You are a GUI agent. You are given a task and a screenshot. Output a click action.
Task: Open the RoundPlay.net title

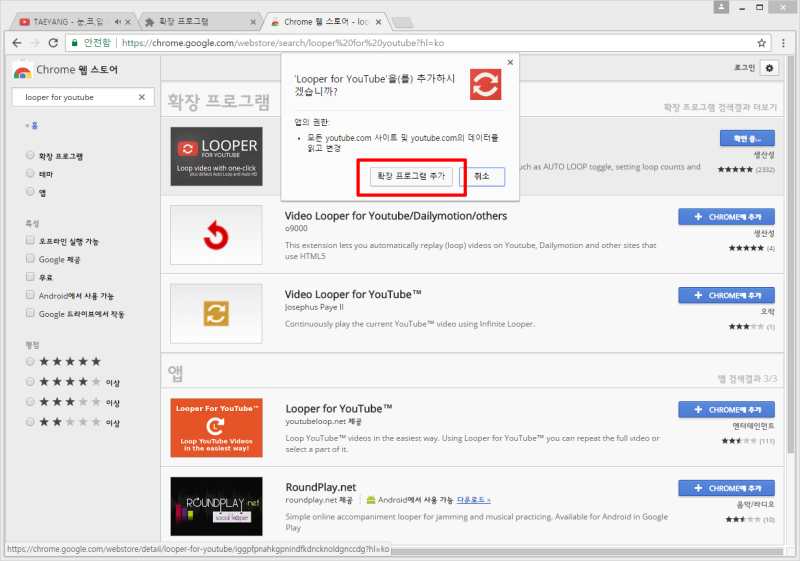[x=321, y=487]
